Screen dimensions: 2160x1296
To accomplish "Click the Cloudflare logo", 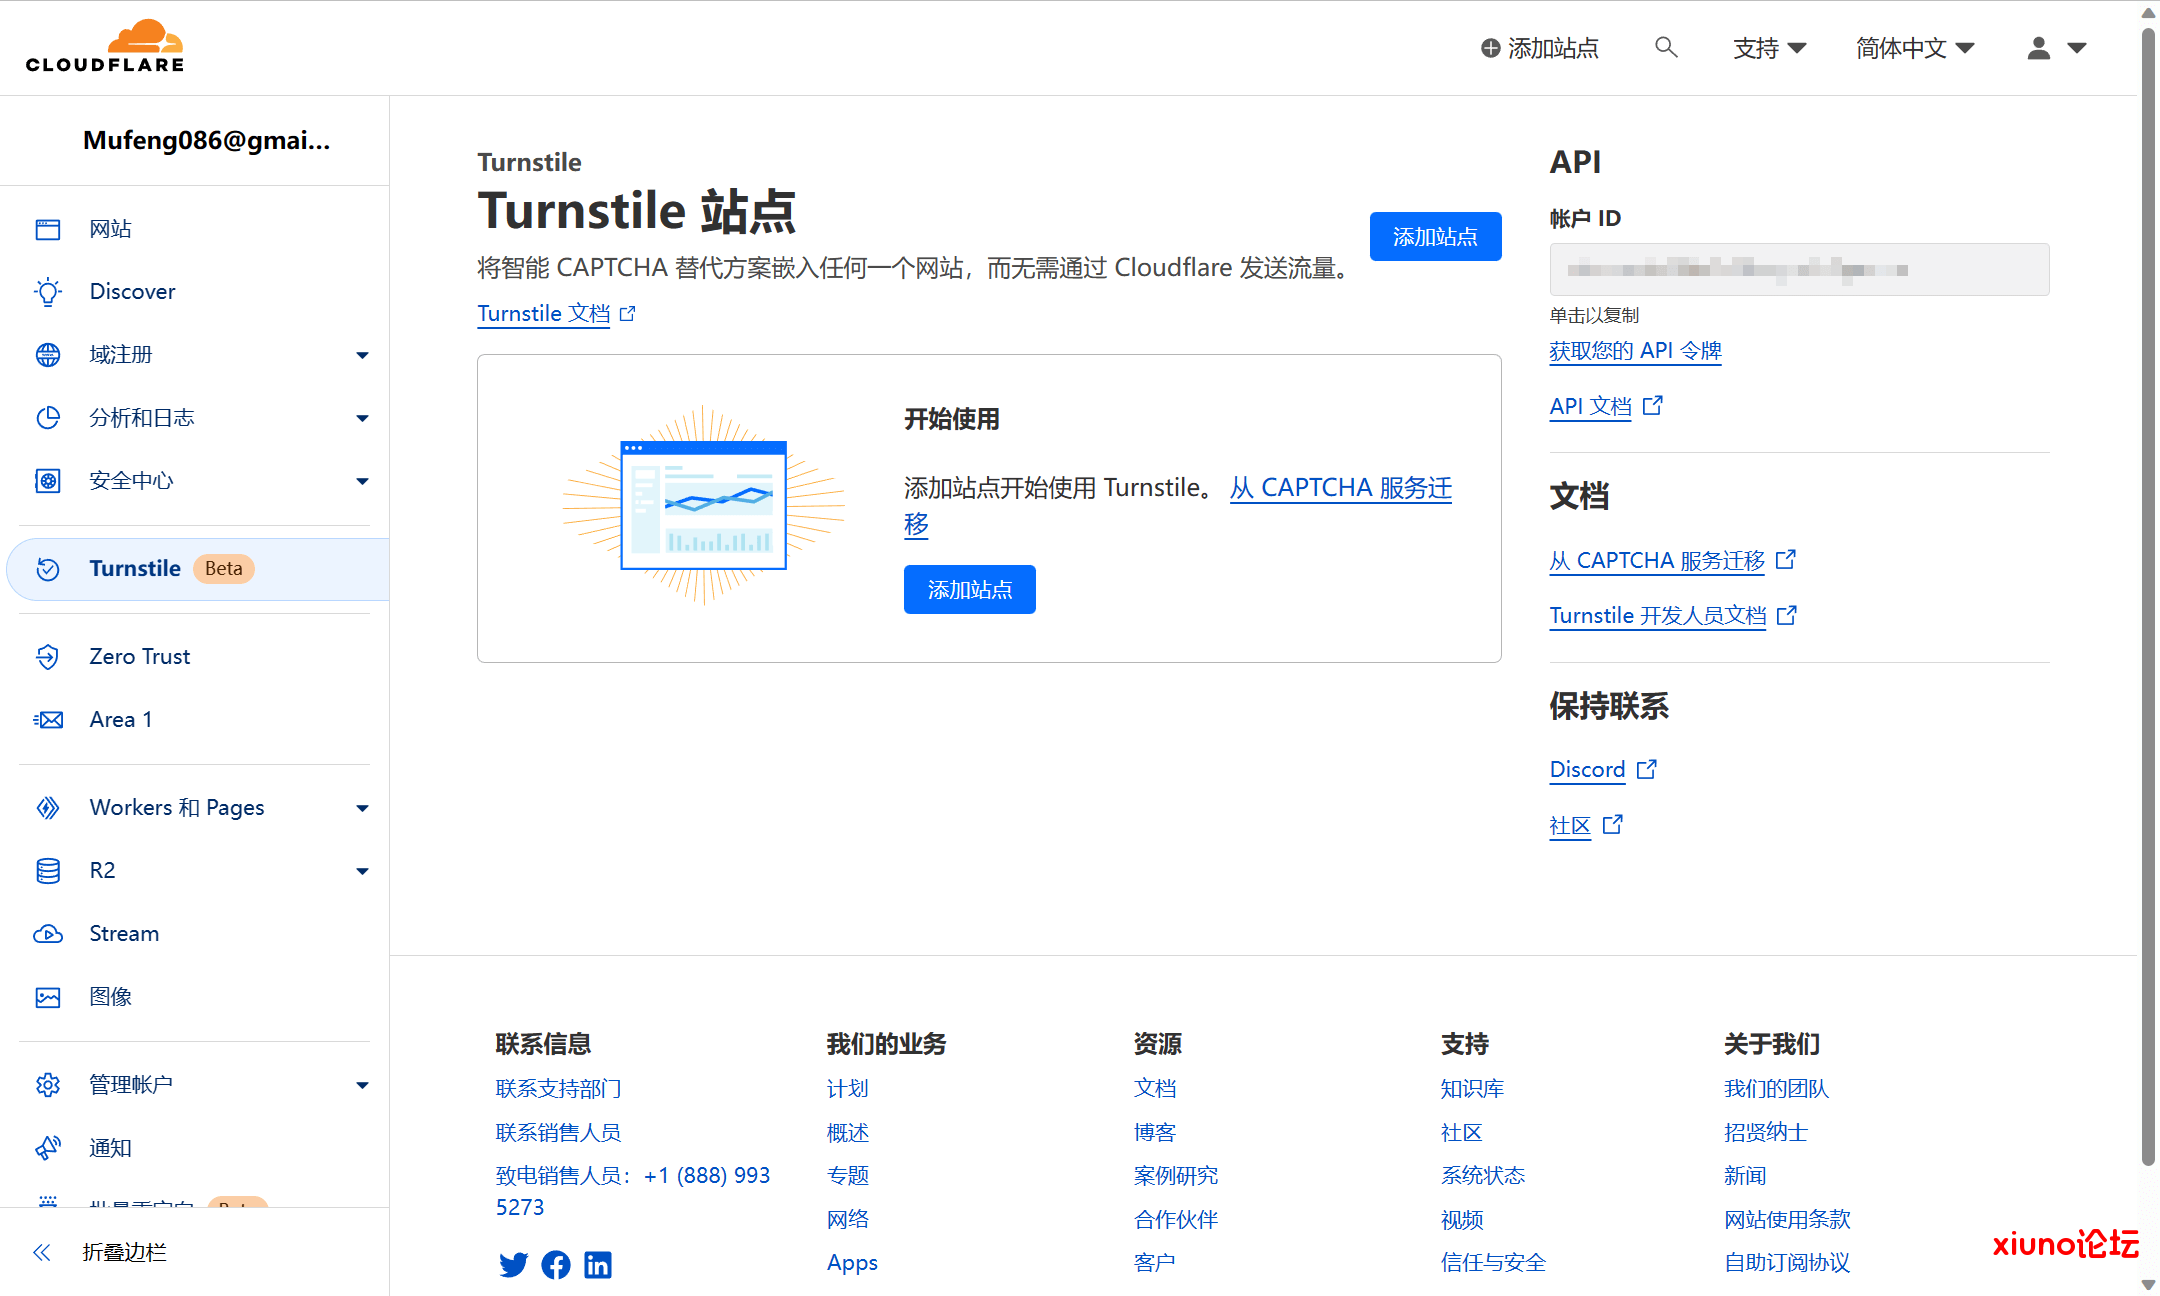I will point(104,44).
